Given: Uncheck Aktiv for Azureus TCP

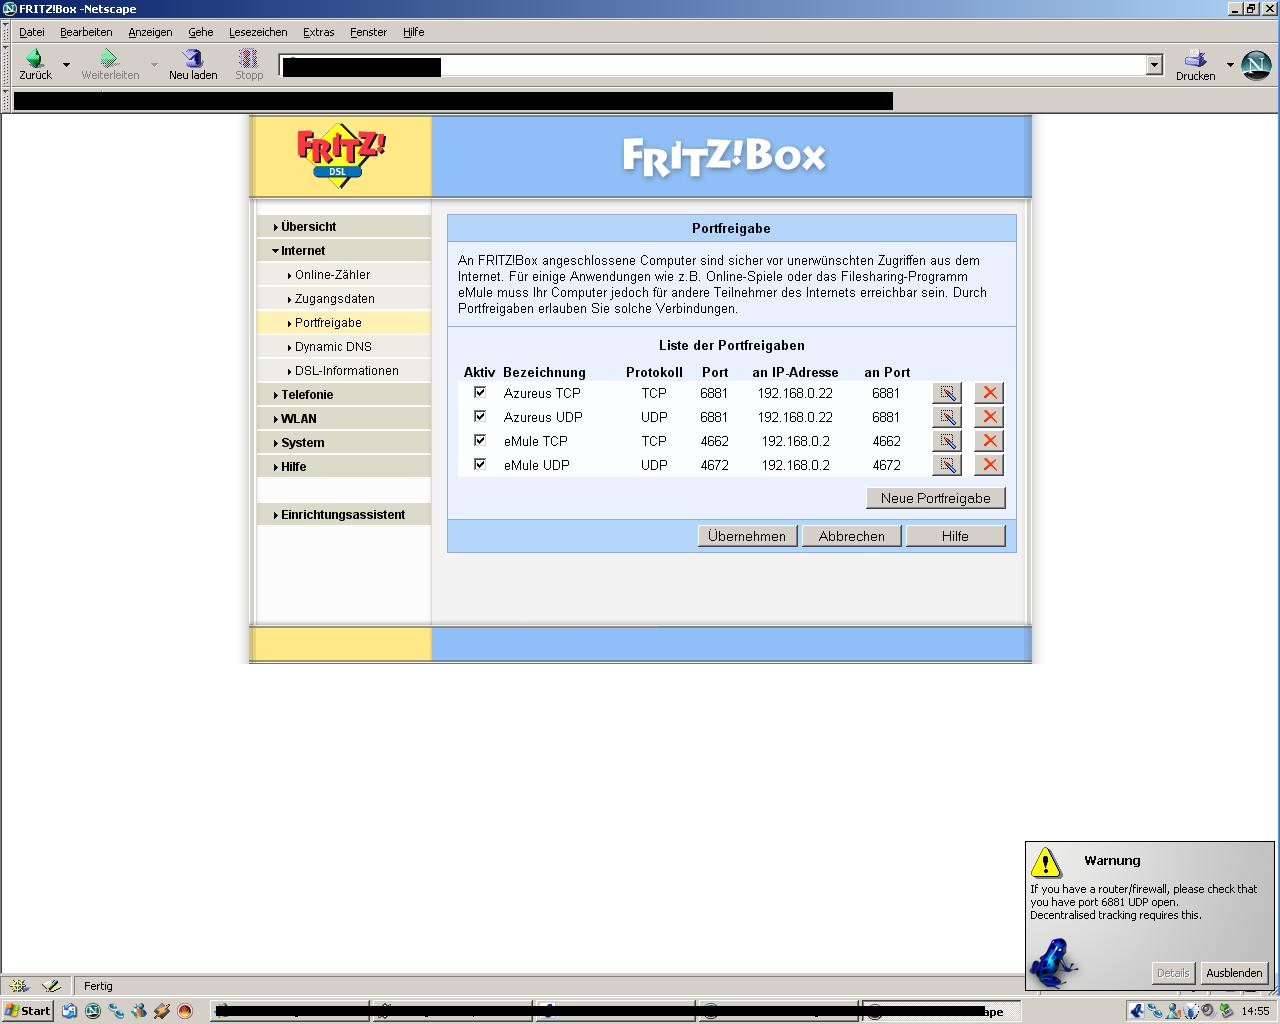Looking at the screenshot, I should (x=480, y=392).
